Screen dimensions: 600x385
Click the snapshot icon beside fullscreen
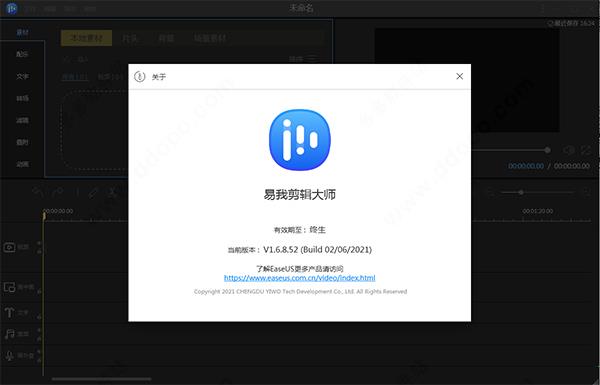pyautogui.click(x=569, y=150)
